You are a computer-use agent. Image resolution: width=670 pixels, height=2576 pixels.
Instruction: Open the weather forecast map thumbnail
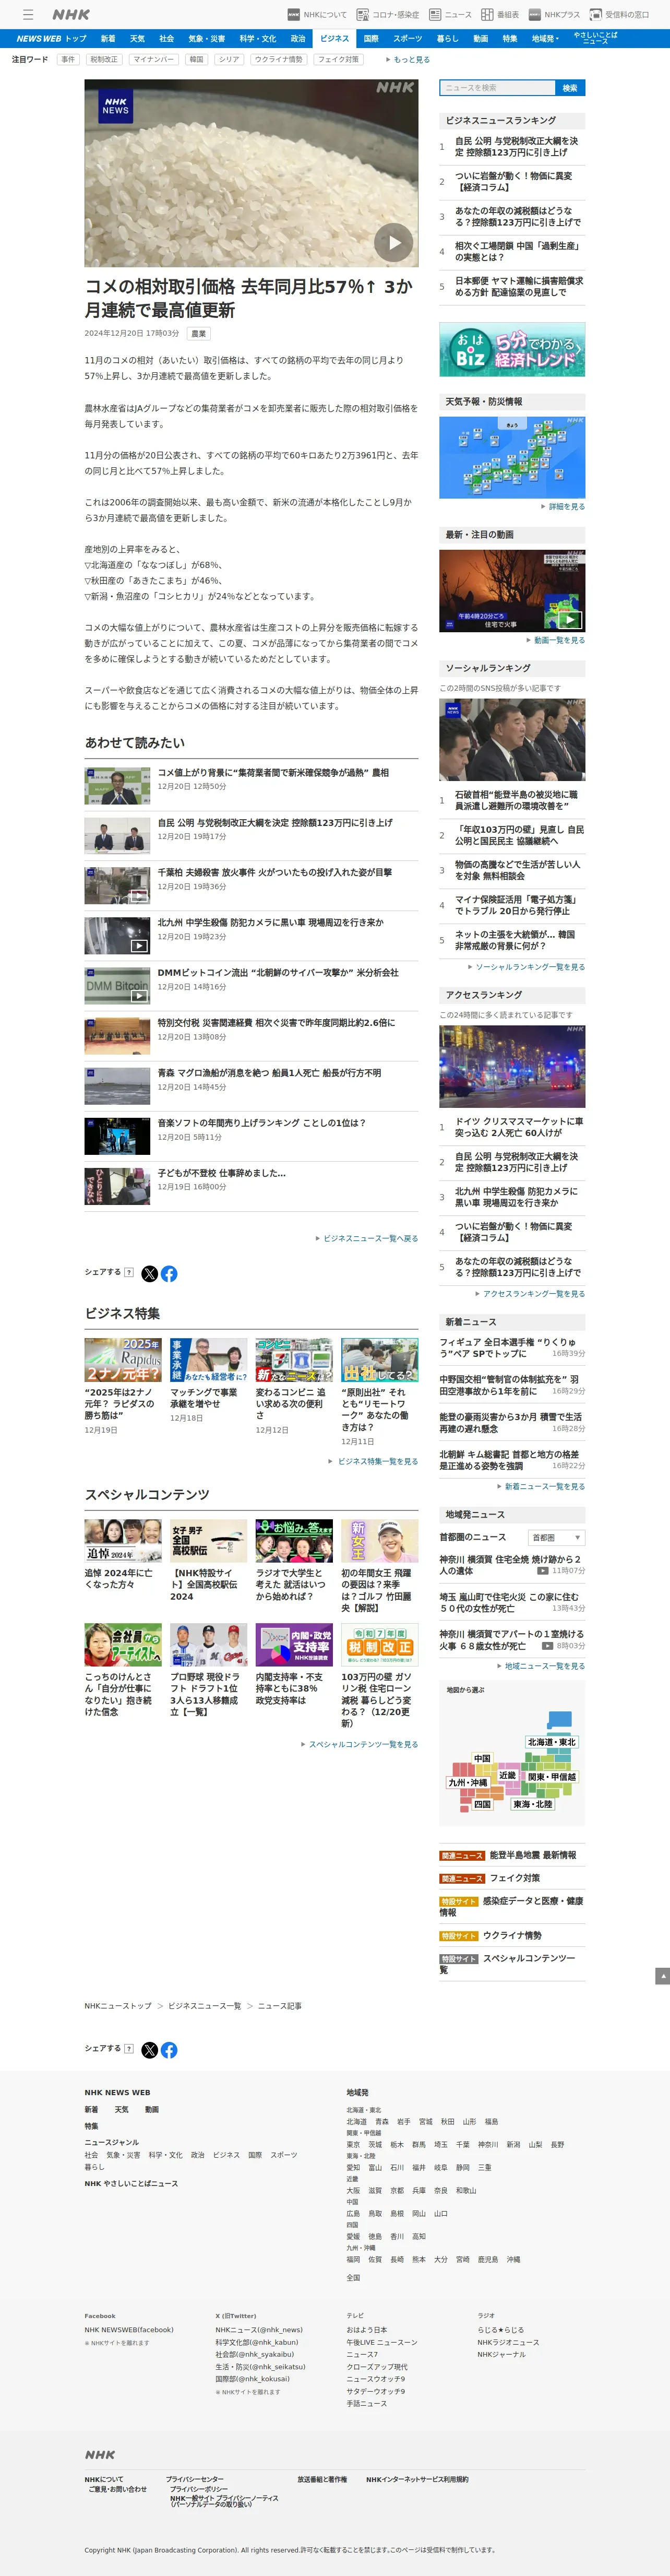coord(512,457)
